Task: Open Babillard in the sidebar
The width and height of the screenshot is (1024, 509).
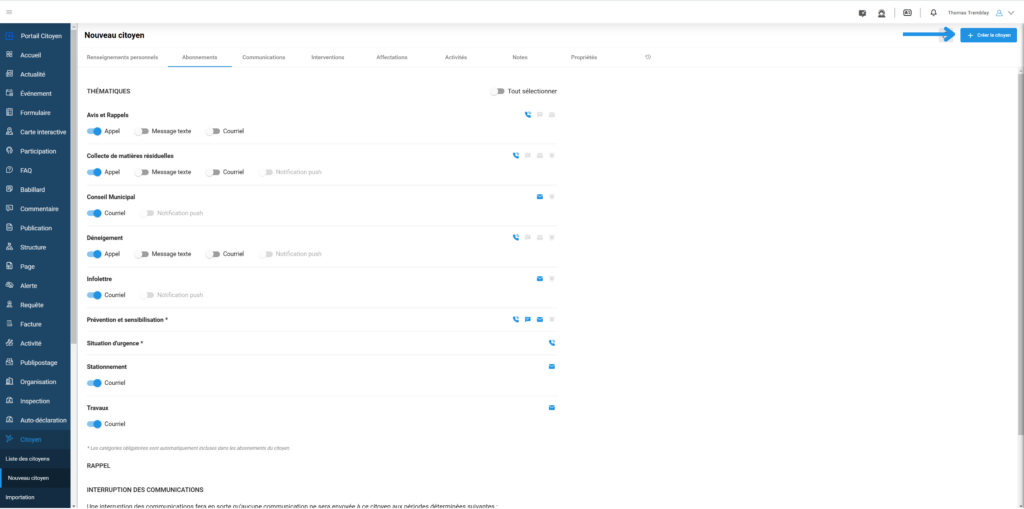Action: tap(35, 189)
